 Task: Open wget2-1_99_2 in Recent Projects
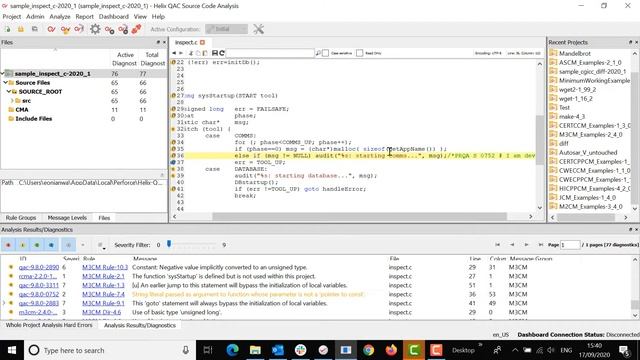pyautogui.click(x=577, y=89)
